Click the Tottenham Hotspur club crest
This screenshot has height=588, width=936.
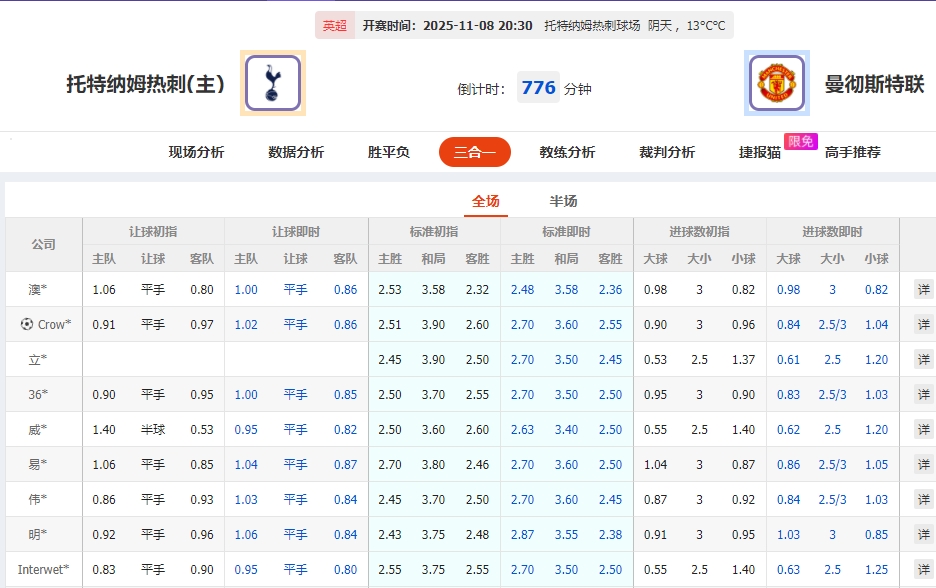[271, 82]
